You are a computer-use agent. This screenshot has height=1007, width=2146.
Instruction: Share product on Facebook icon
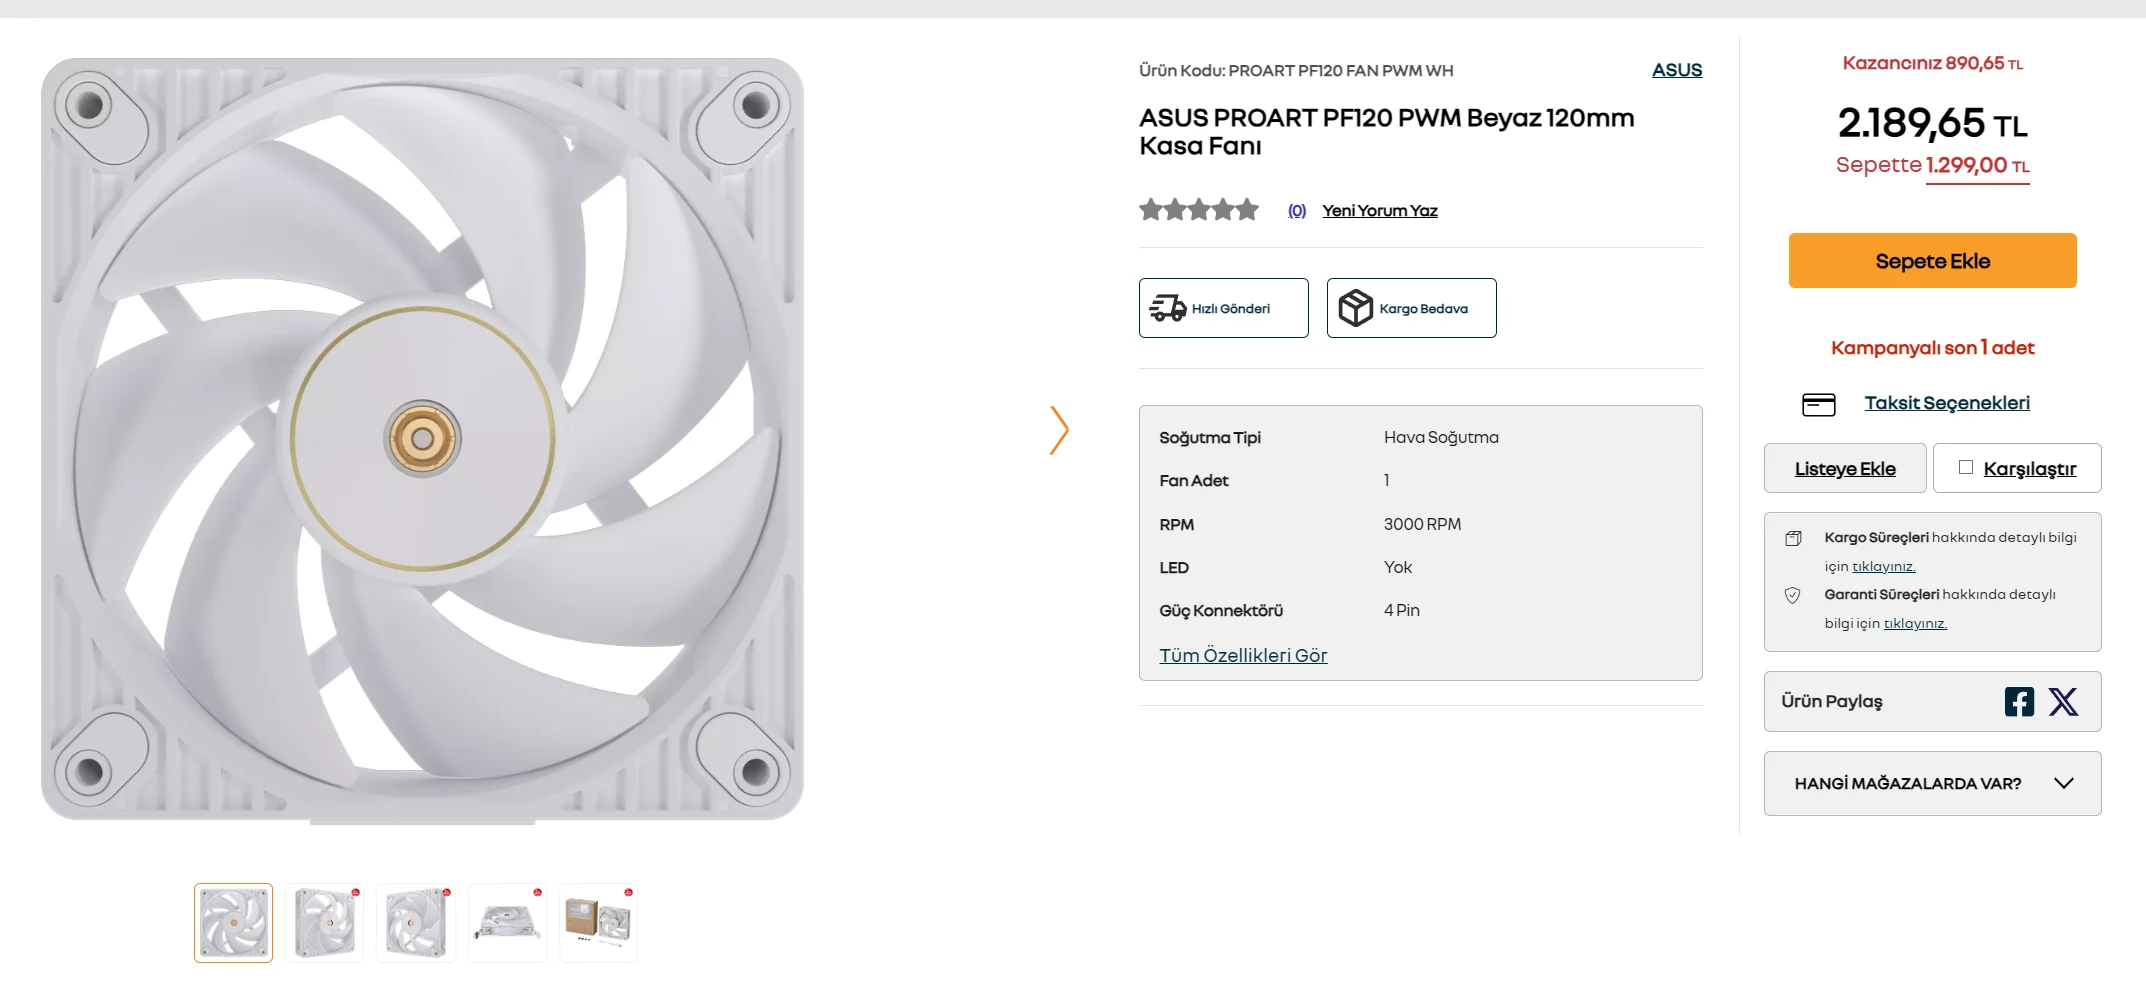point(2019,702)
